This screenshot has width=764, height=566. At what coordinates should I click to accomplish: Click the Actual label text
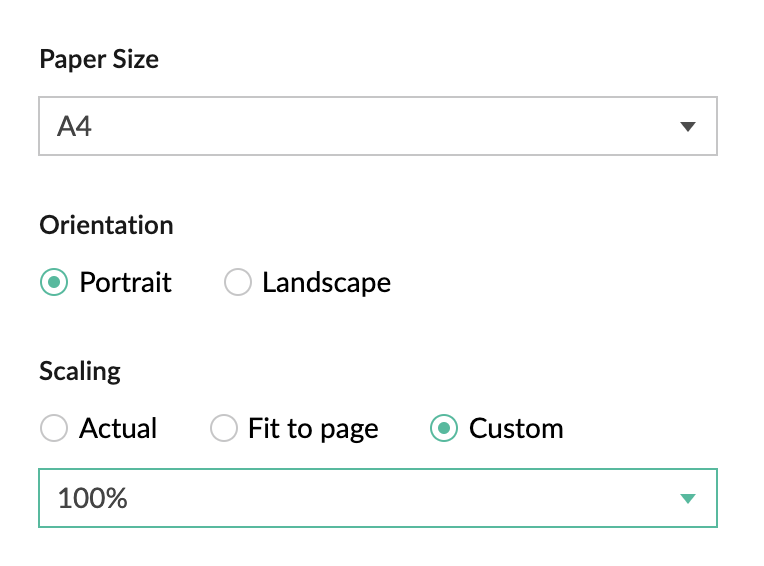click(x=118, y=429)
